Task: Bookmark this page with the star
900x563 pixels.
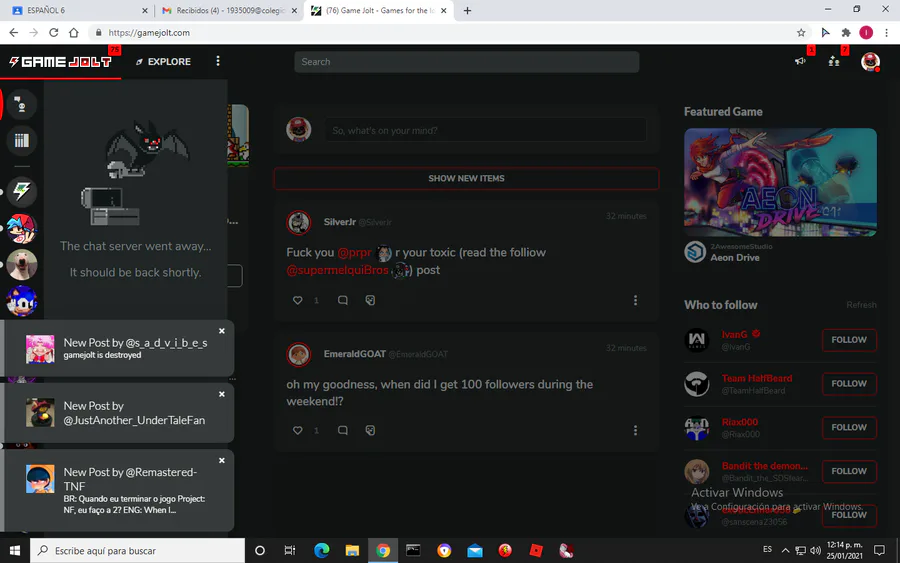Action: point(801,33)
